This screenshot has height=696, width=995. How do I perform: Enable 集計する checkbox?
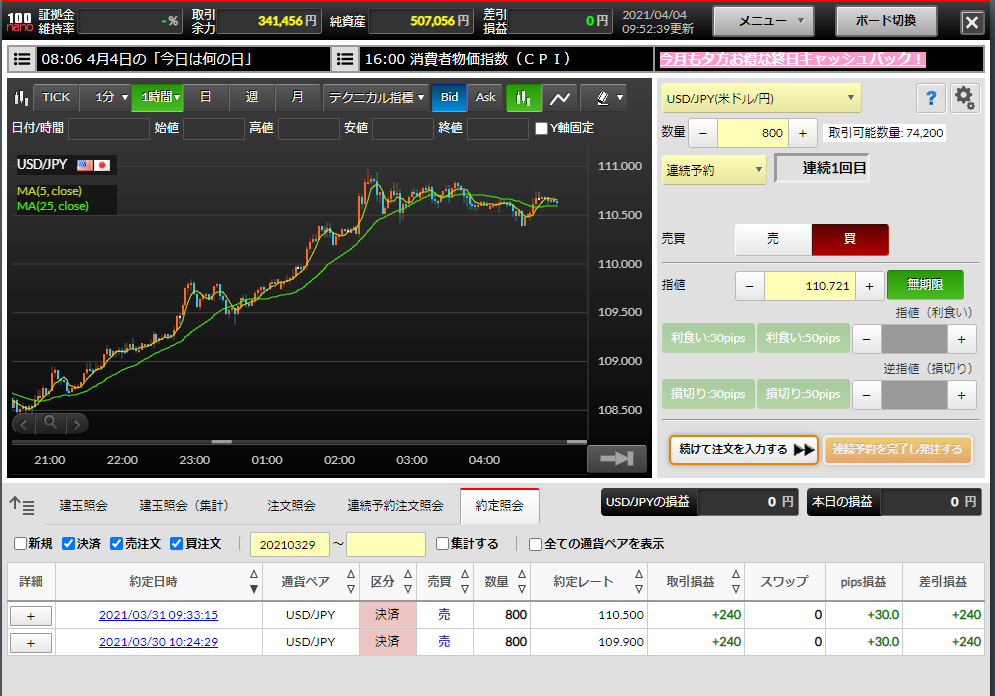(442, 544)
